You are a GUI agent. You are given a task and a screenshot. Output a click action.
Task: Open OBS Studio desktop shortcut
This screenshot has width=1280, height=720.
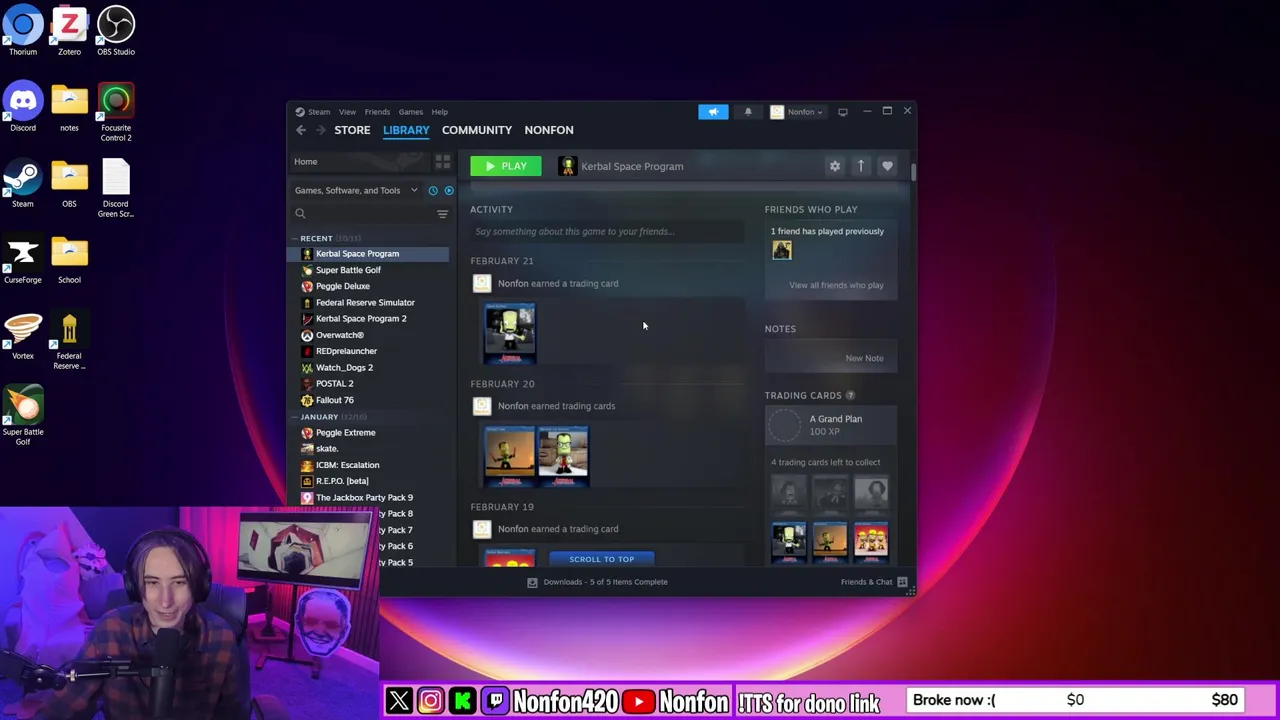[x=116, y=31]
